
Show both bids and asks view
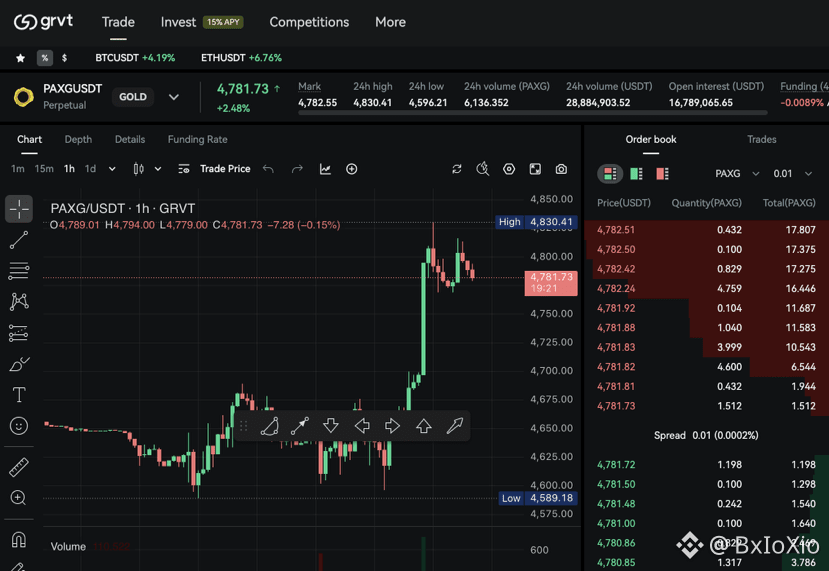[x=610, y=174]
